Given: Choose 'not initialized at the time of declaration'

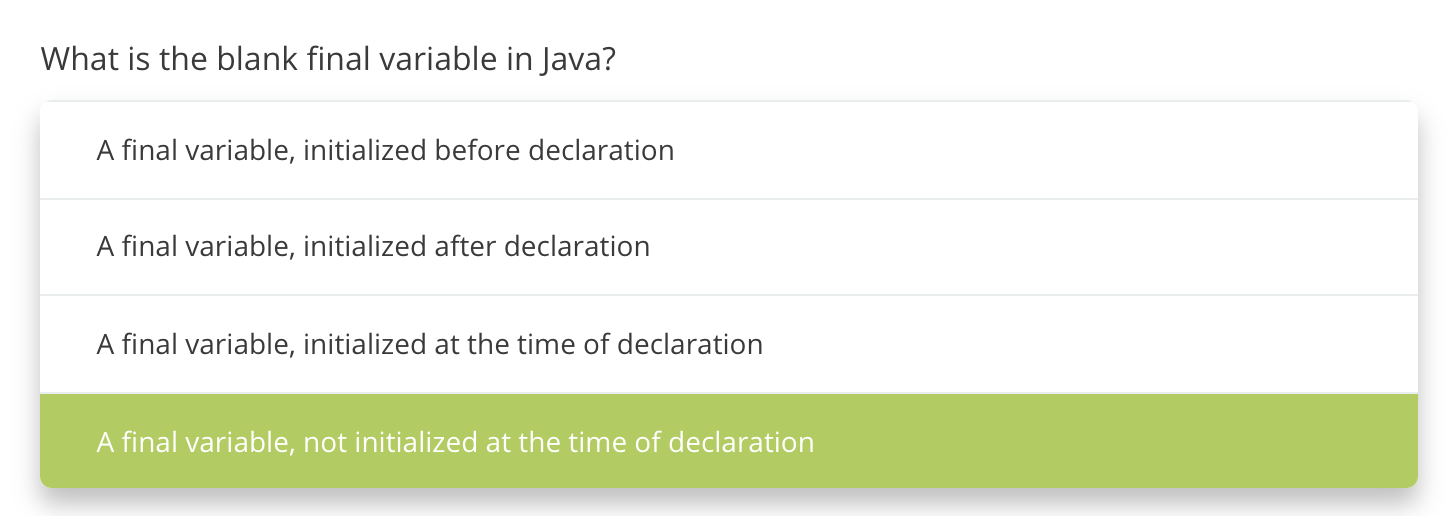Looking at the screenshot, I should click(455, 441).
